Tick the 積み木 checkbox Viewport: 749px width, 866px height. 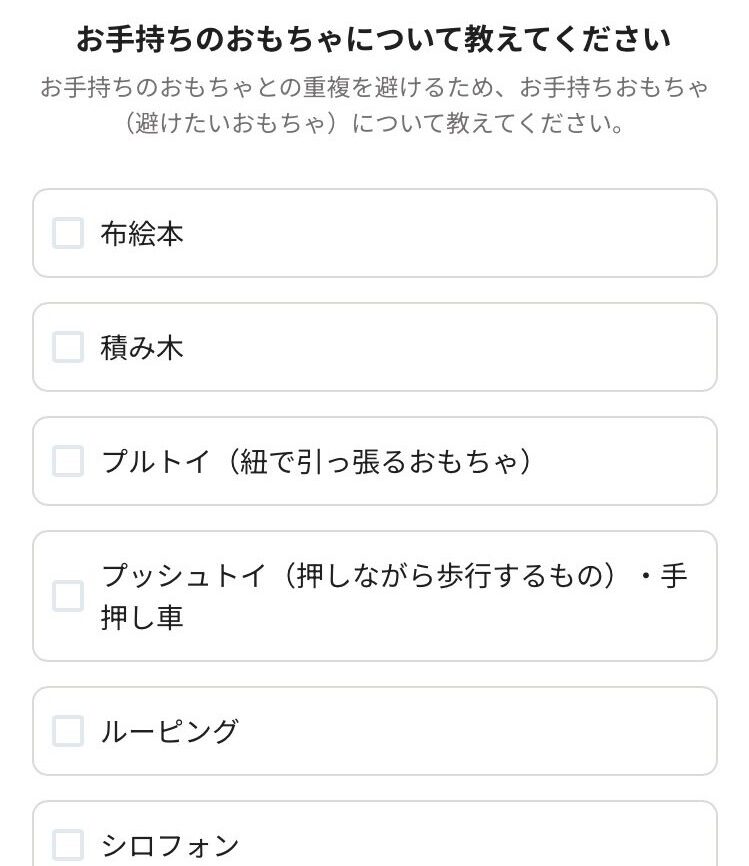(68, 348)
